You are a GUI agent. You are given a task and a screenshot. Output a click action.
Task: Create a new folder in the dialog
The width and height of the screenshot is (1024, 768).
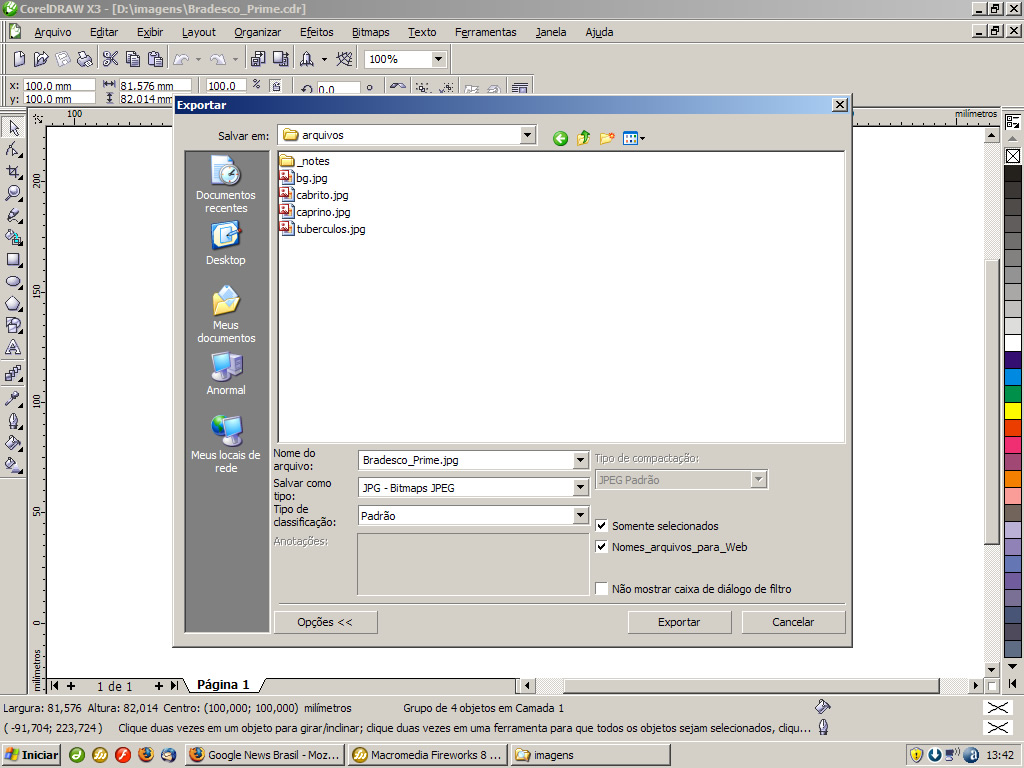click(607, 138)
